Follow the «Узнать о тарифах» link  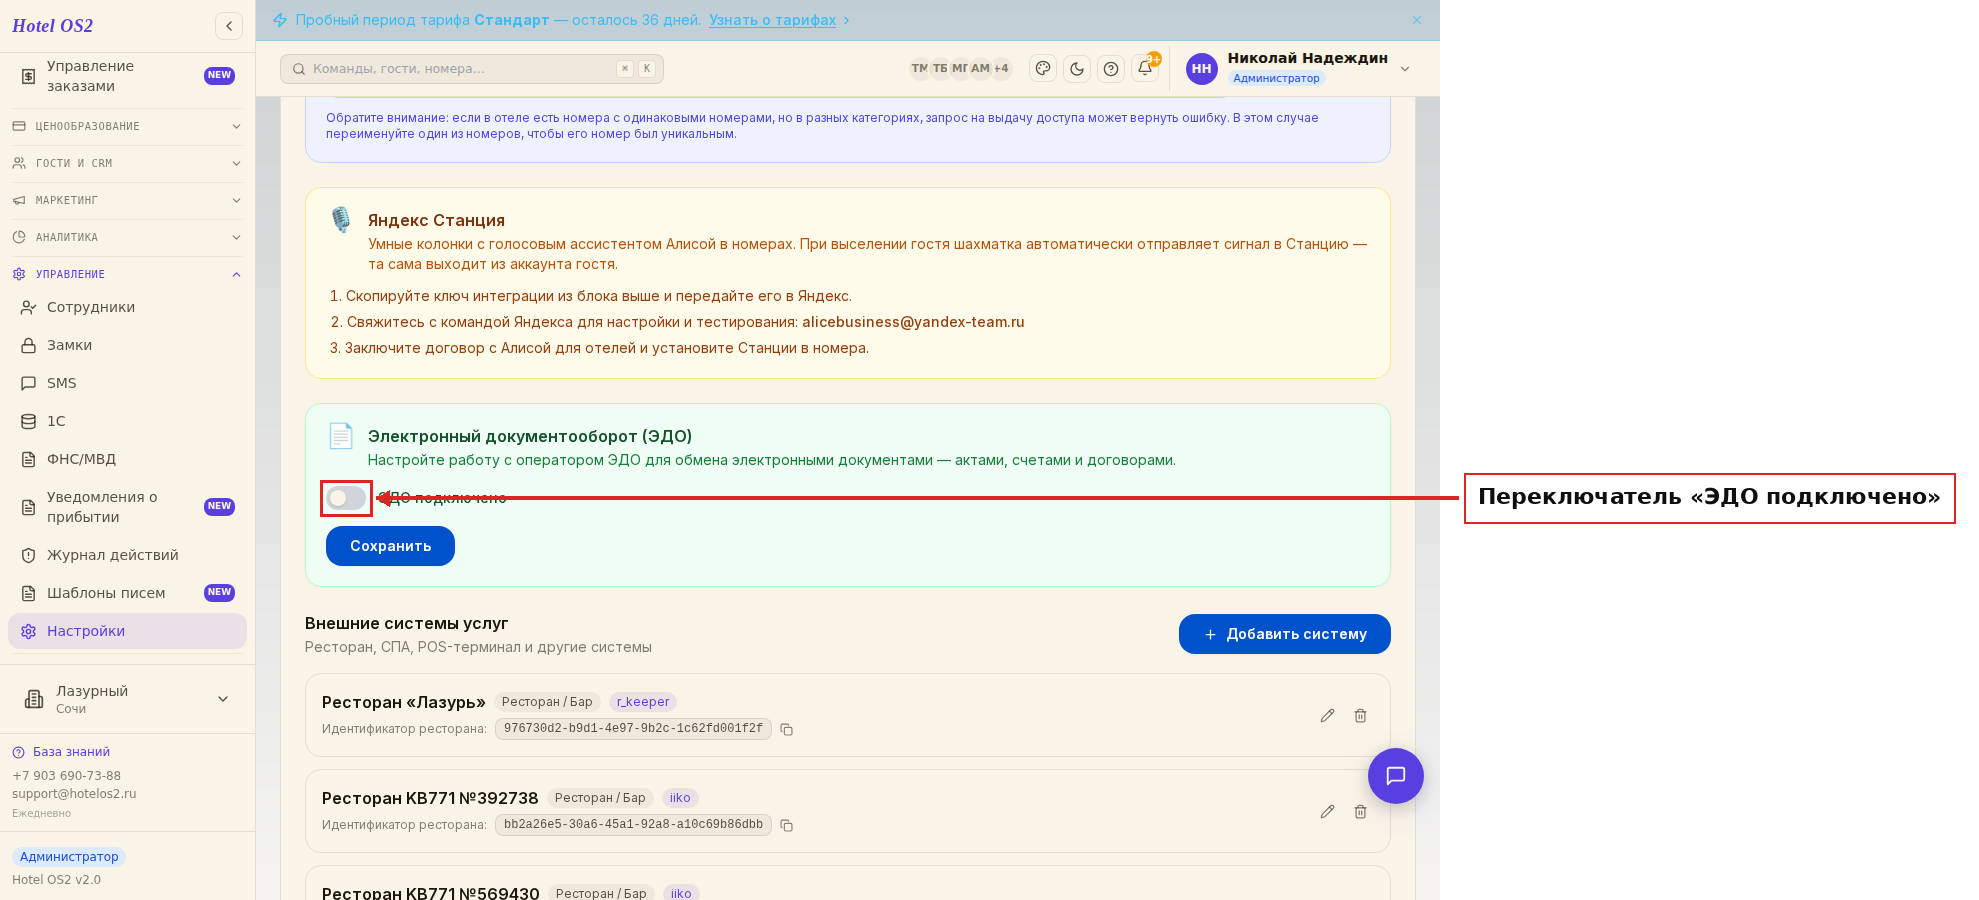coord(772,20)
